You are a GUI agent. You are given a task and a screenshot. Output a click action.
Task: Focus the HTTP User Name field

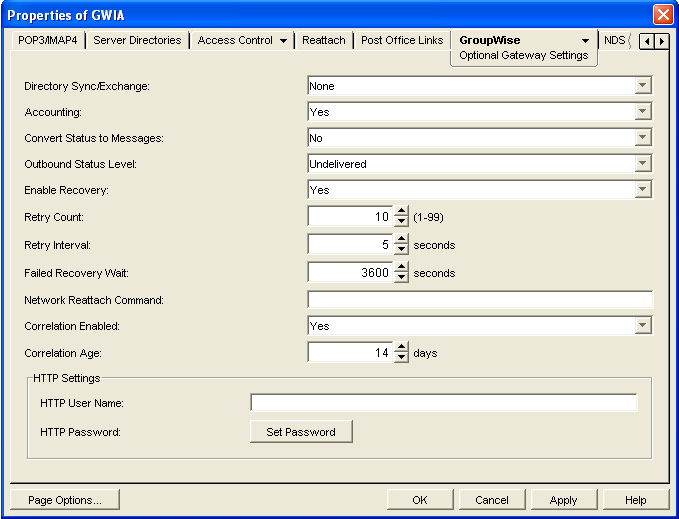[444, 403]
